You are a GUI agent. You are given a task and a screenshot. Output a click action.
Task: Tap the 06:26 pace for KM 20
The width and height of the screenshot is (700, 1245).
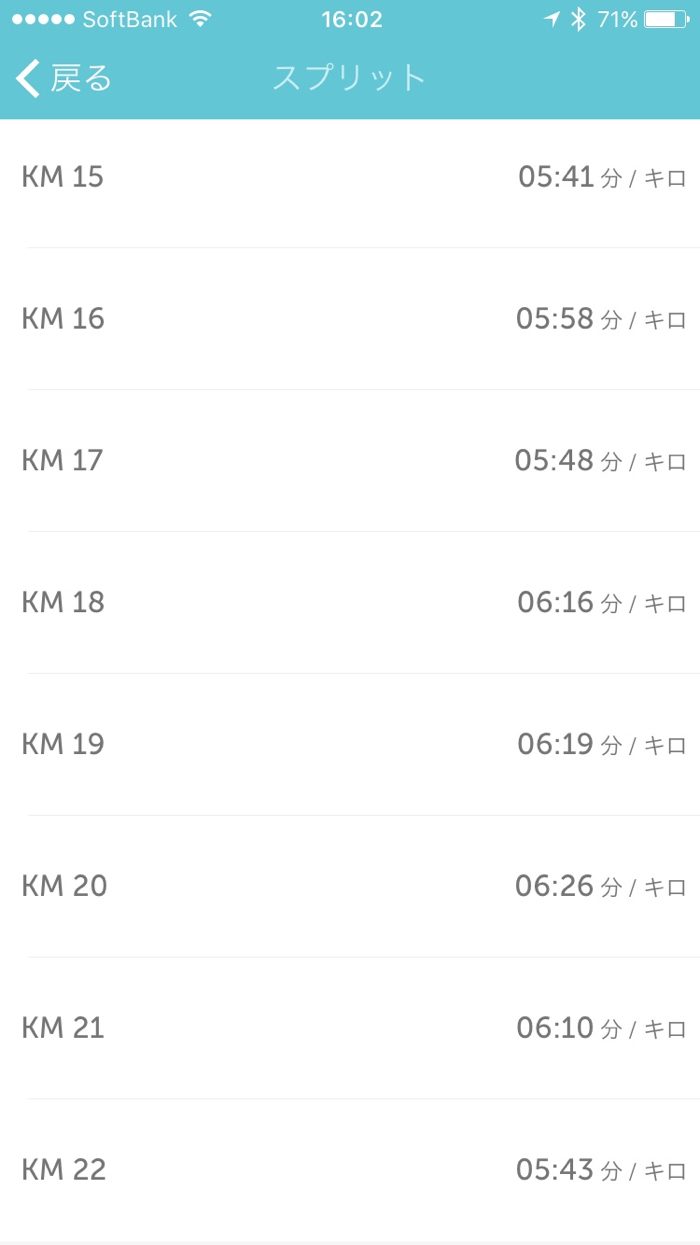(x=554, y=887)
